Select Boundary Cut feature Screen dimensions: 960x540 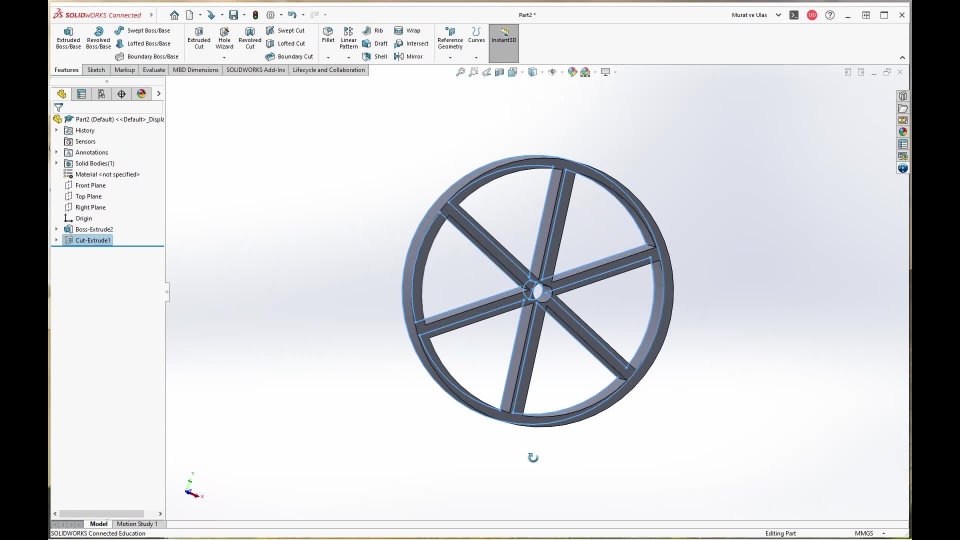(289, 56)
